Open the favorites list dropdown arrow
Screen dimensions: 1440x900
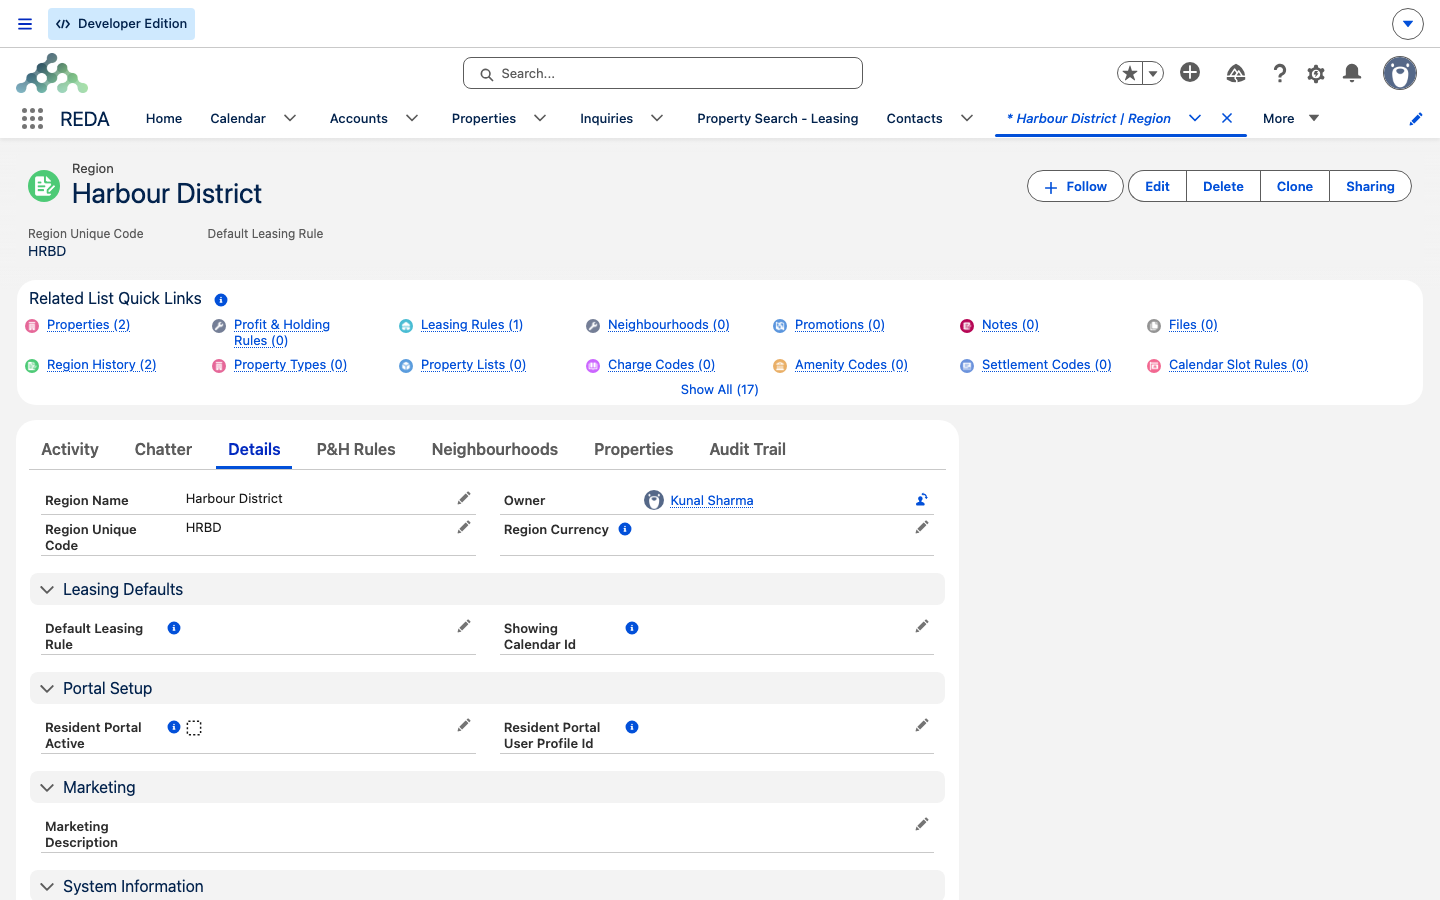click(1153, 73)
